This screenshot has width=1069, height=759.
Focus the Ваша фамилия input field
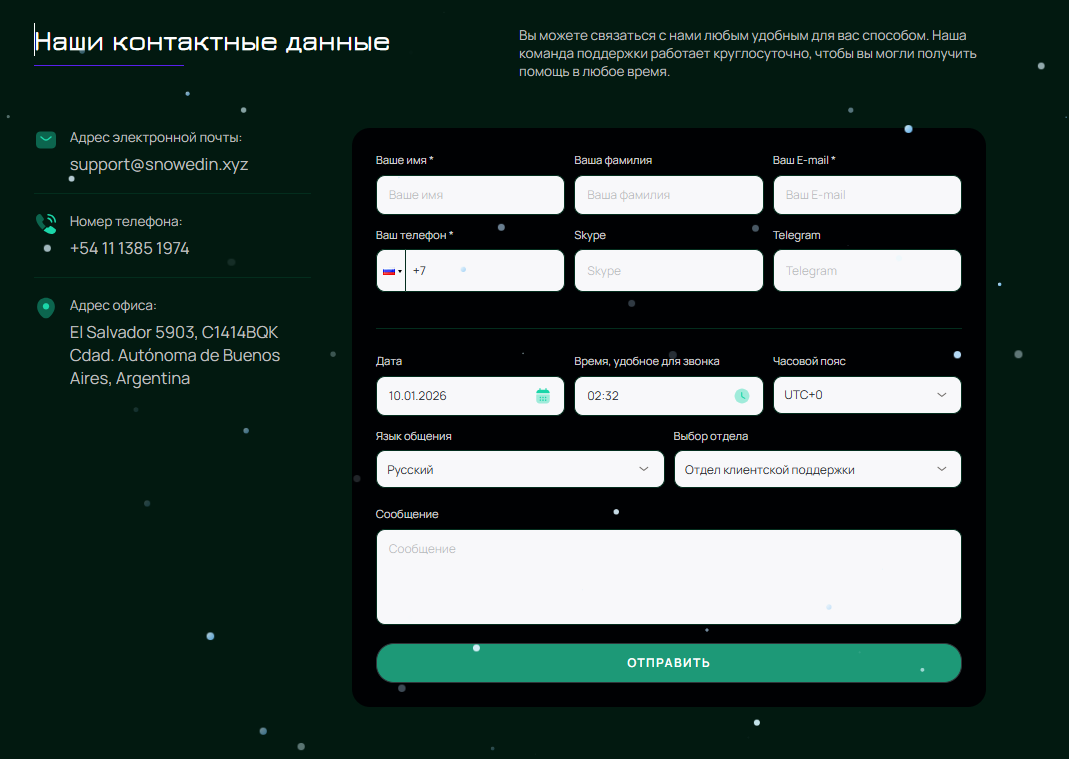pos(669,195)
